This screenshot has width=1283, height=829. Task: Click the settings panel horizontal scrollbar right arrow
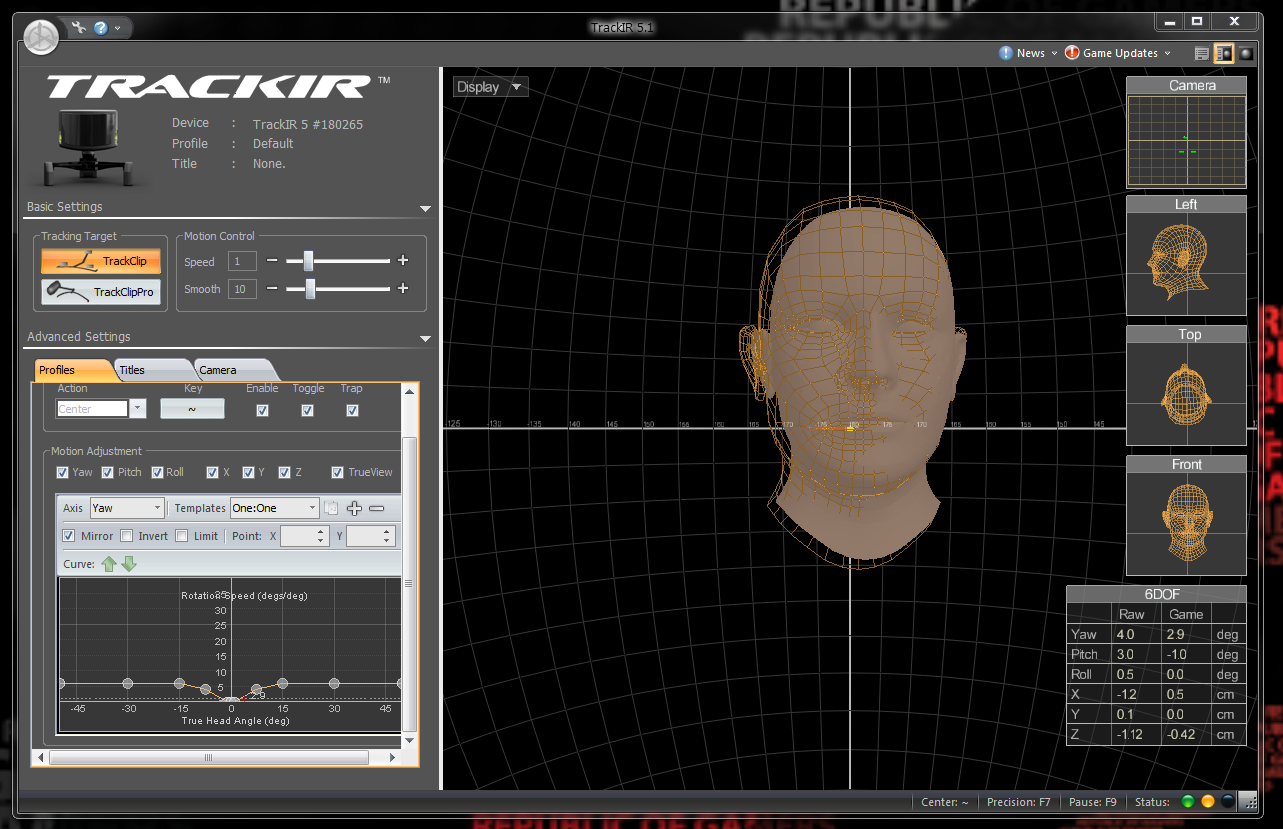click(393, 758)
